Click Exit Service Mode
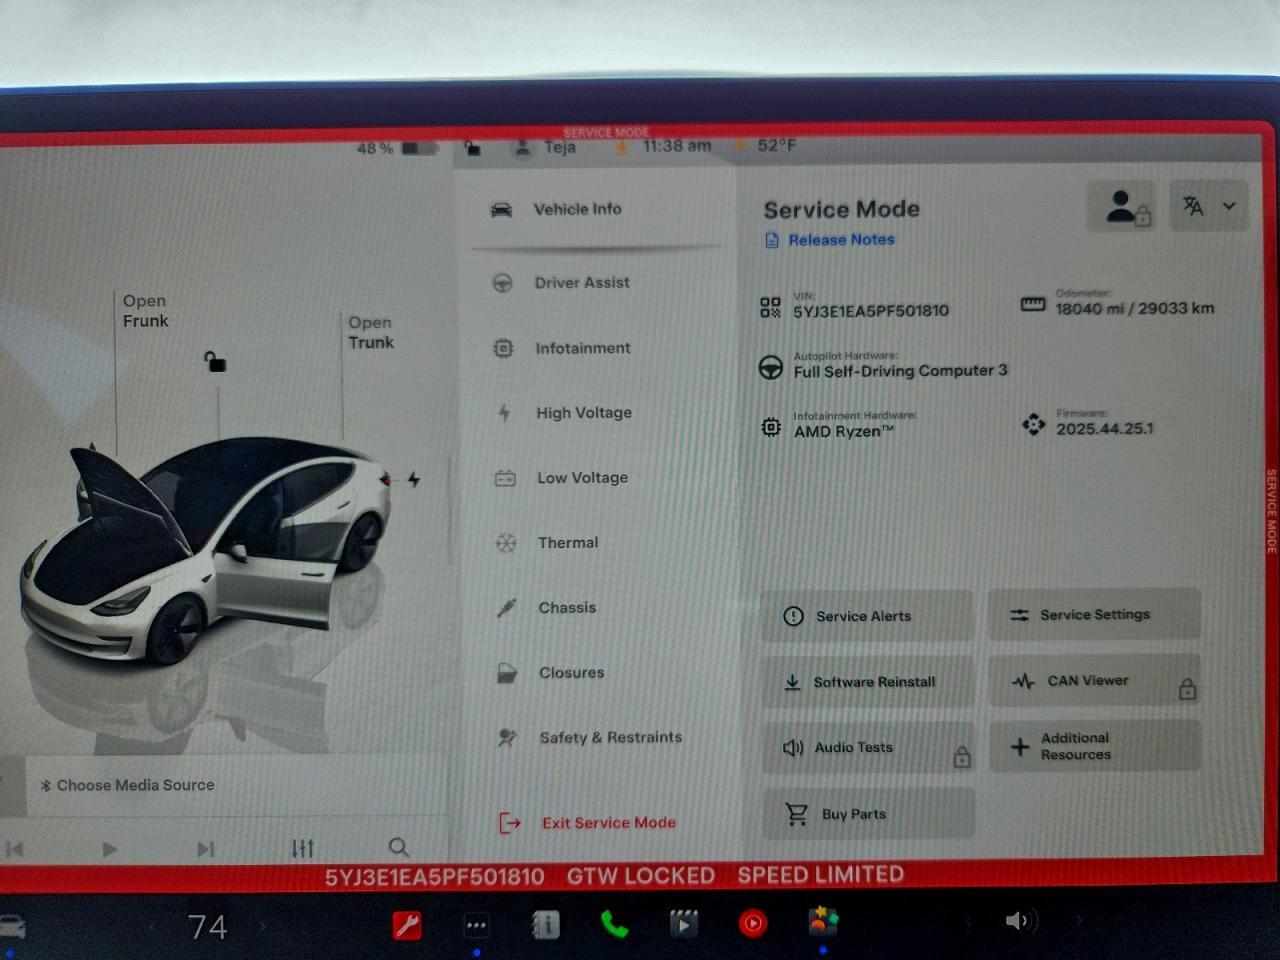The image size is (1280, 960). click(587, 823)
